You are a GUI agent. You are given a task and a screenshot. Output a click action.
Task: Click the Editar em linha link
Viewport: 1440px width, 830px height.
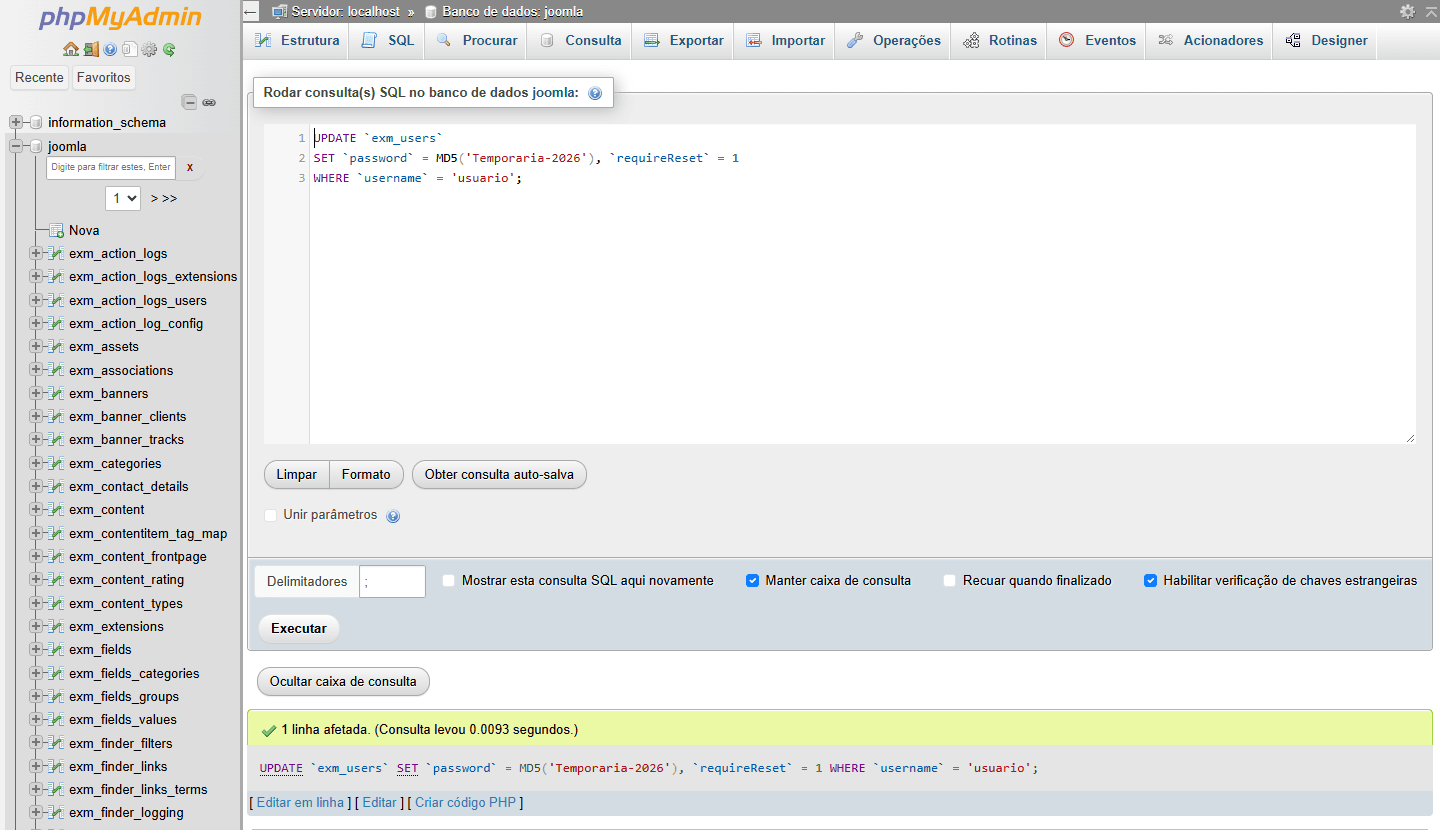tap(301, 802)
